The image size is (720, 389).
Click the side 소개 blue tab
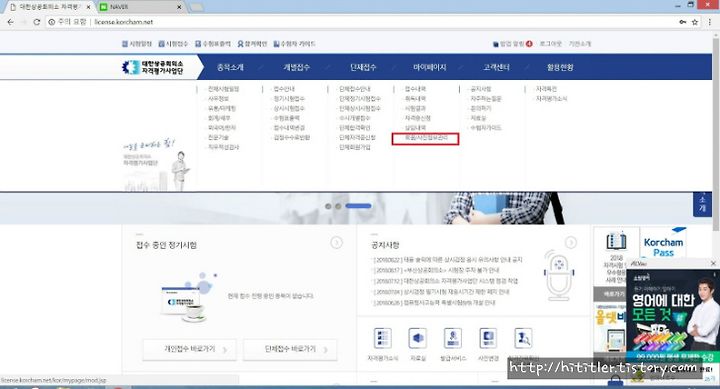pyautogui.click(x=702, y=204)
